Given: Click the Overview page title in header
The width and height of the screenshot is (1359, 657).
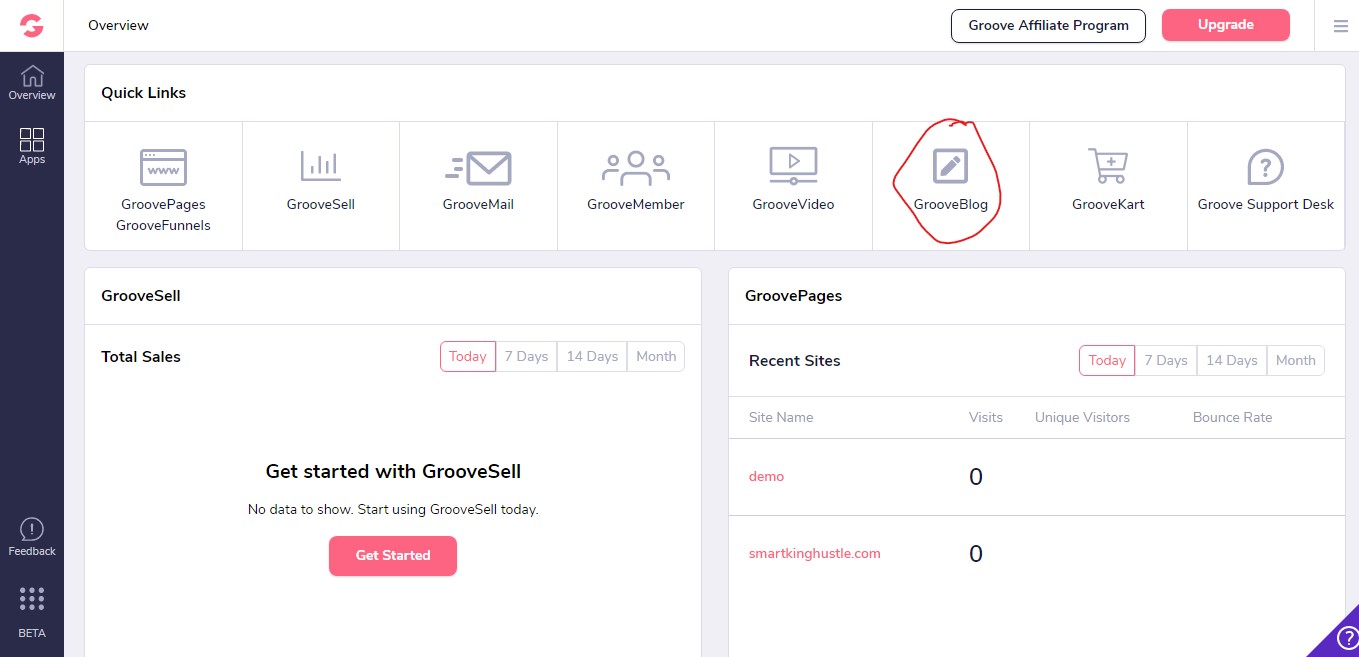Looking at the screenshot, I should (118, 25).
